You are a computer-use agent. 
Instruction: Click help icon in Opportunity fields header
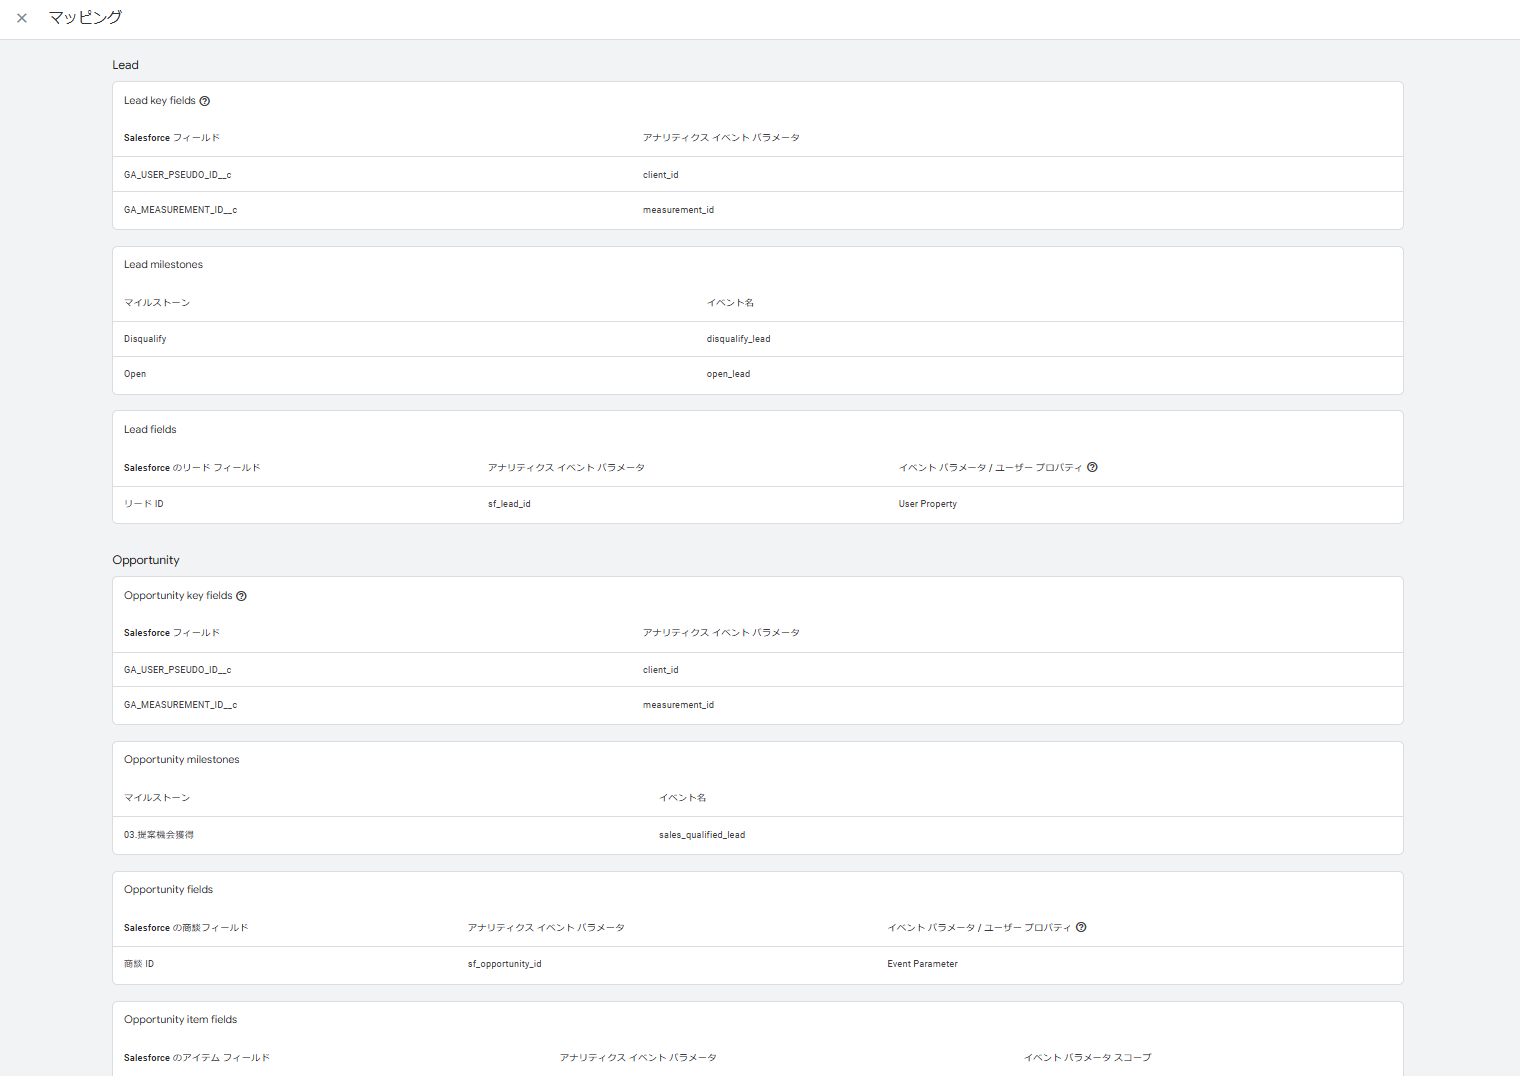[1081, 927]
